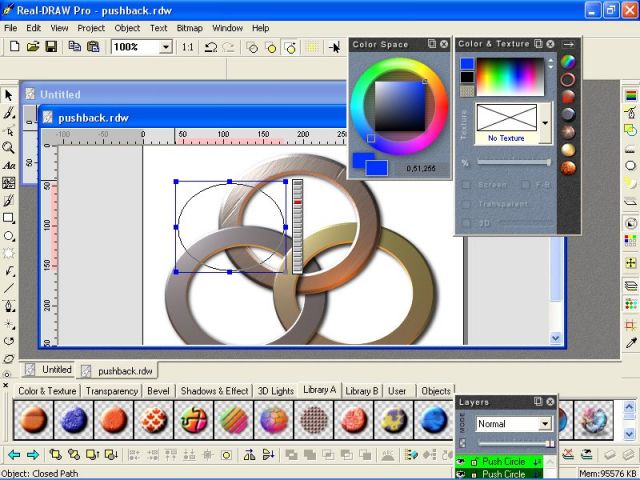Click the rainbow color stripes icon

pos(631,96)
